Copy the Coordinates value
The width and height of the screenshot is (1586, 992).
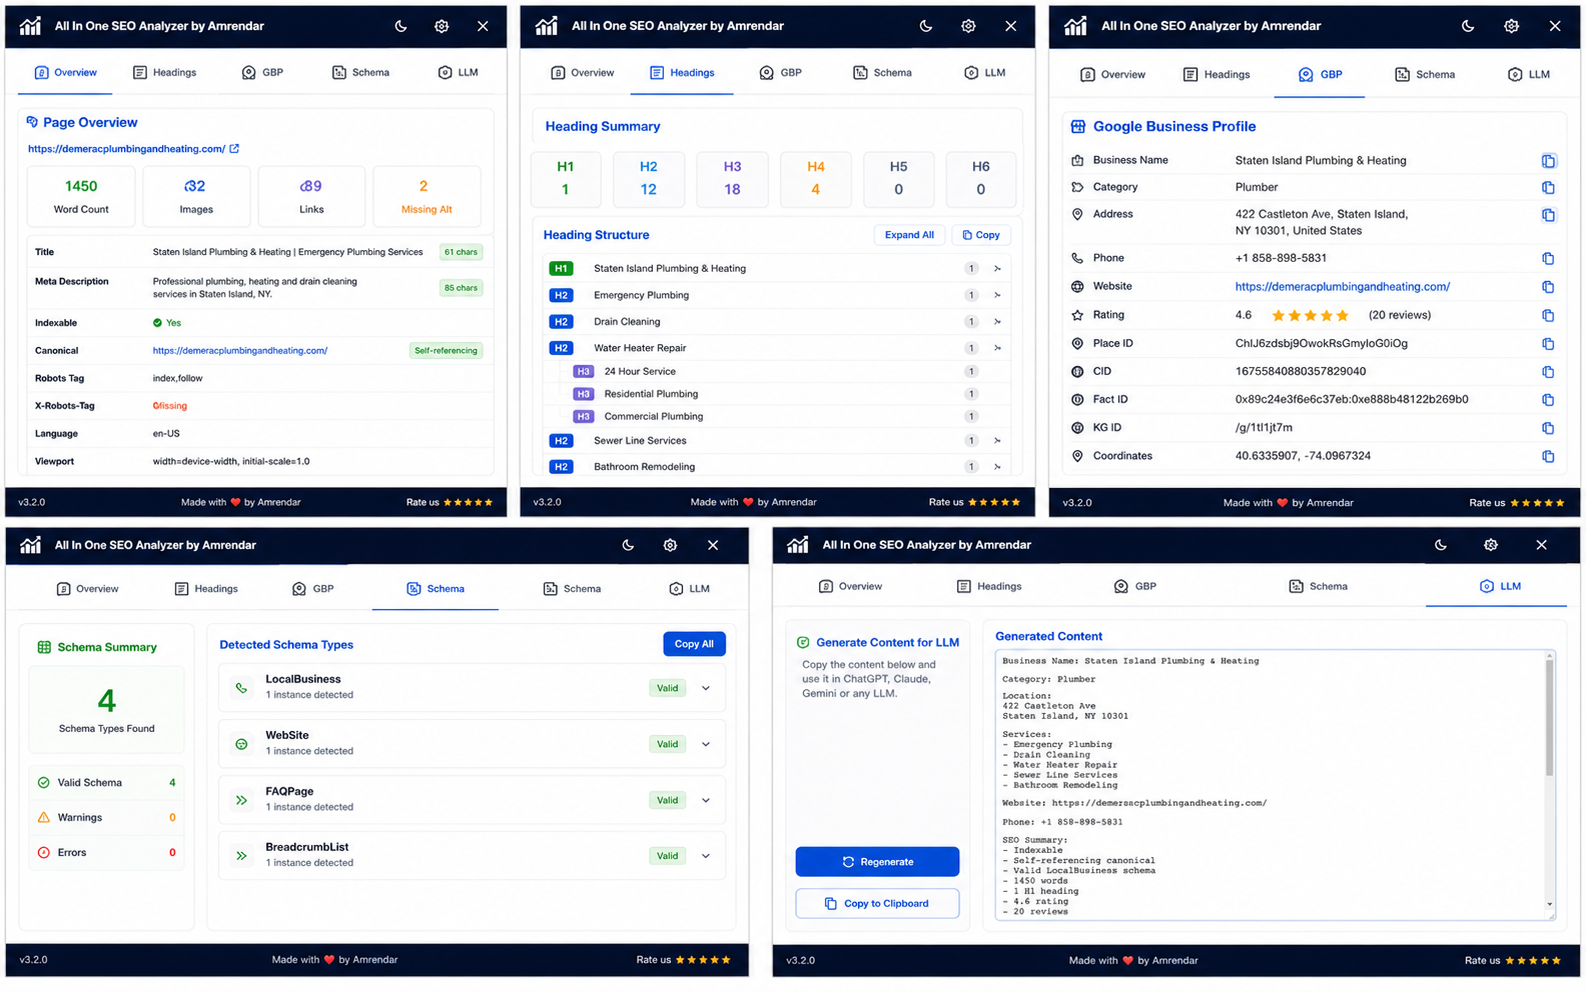(x=1548, y=456)
